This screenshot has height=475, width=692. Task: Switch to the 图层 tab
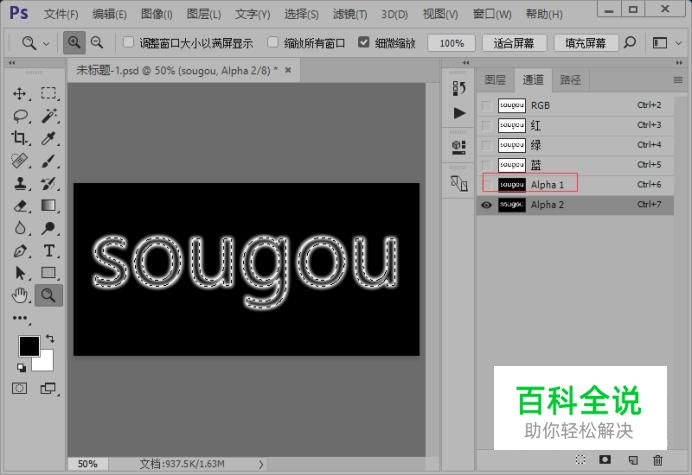point(495,80)
